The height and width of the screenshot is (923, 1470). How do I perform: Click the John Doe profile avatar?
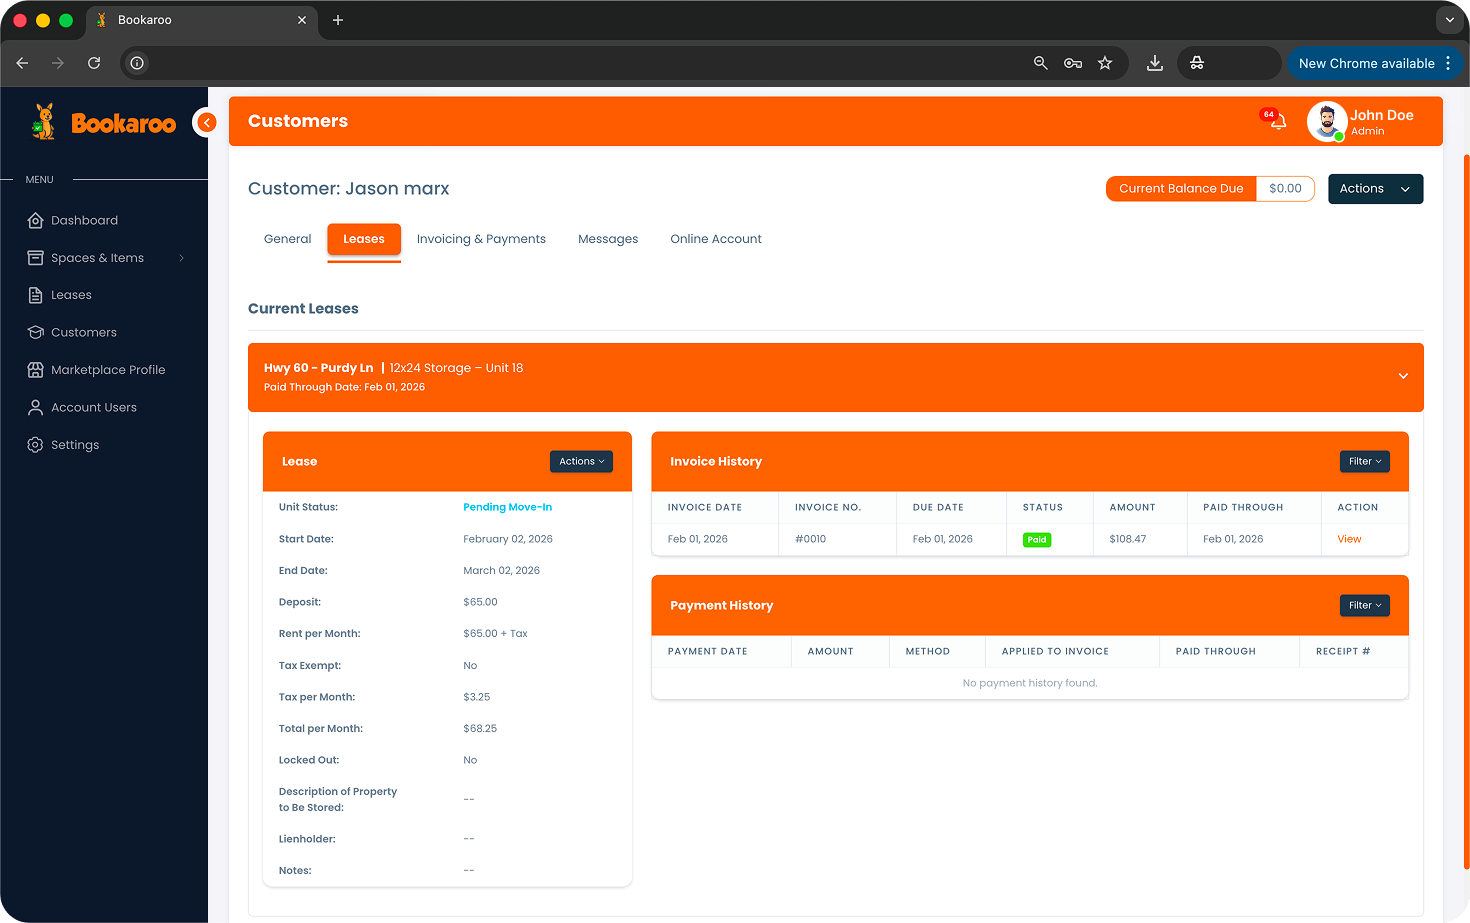coord(1326,122)
